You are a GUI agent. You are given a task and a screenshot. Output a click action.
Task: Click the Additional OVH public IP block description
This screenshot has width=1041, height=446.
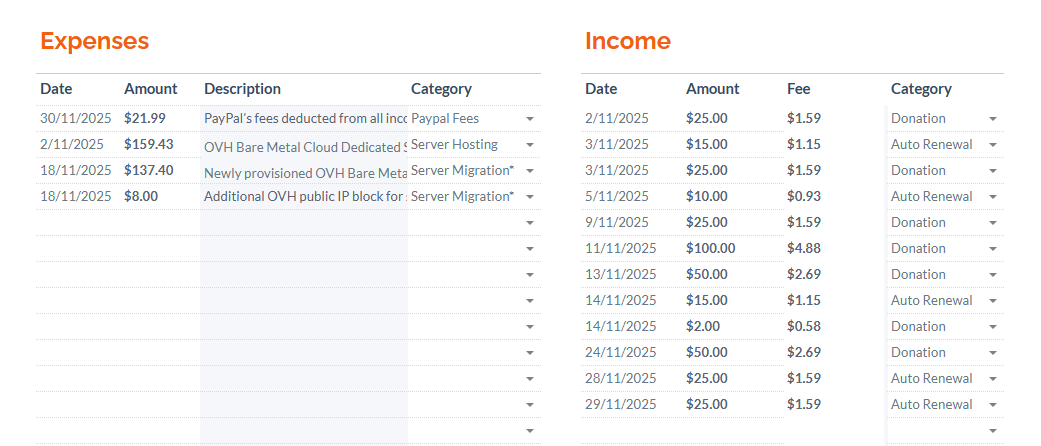(x=304, y=197)
